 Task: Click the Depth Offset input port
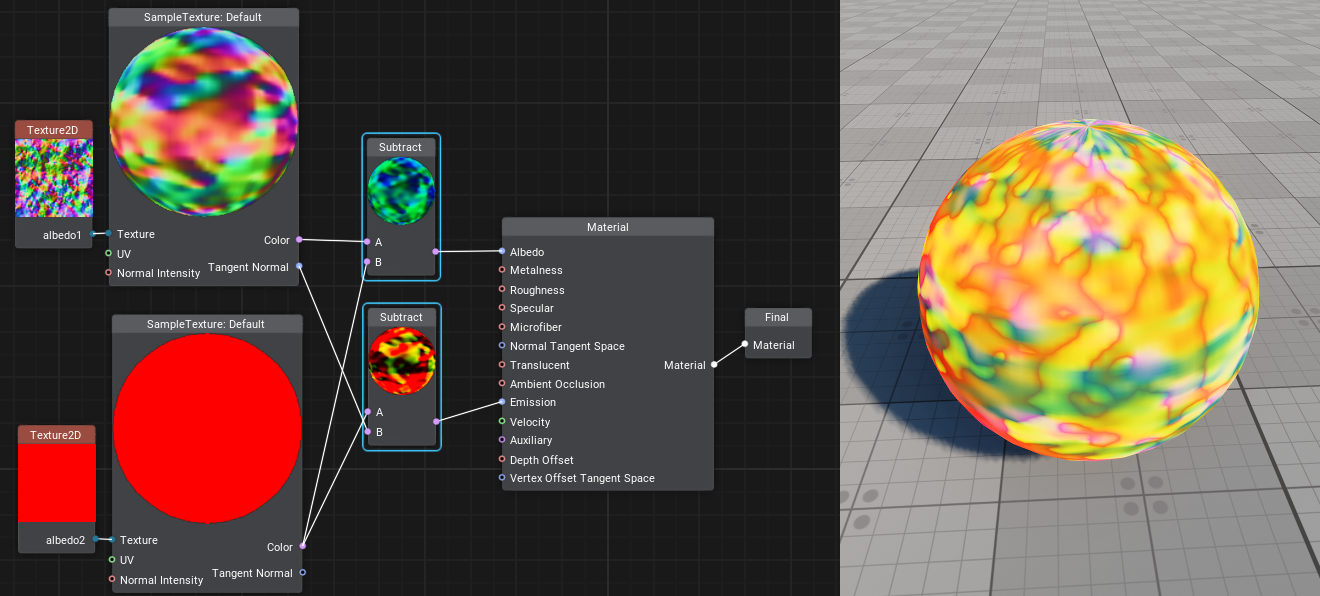(502, 460)
